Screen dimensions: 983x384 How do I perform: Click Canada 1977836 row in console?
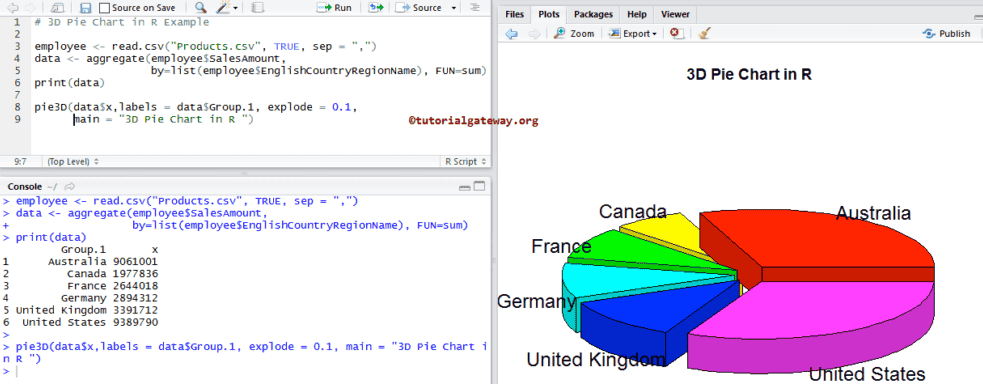point(80,274)
